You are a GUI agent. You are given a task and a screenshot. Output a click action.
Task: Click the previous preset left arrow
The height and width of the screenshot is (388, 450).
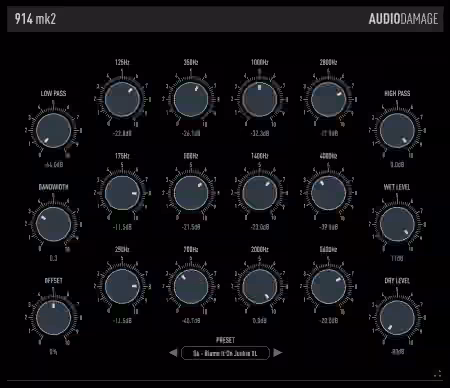[173, 353]
